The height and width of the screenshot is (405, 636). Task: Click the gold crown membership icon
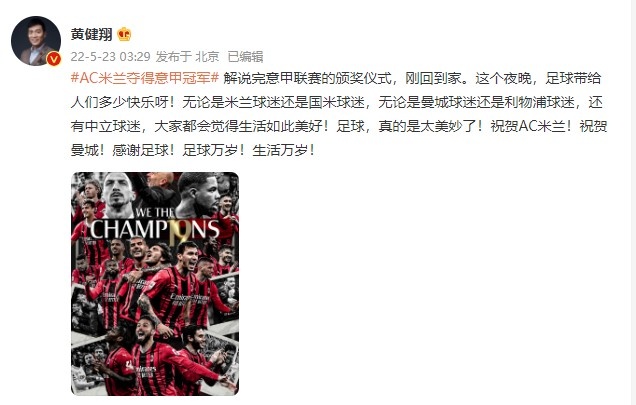click(124, 34)
